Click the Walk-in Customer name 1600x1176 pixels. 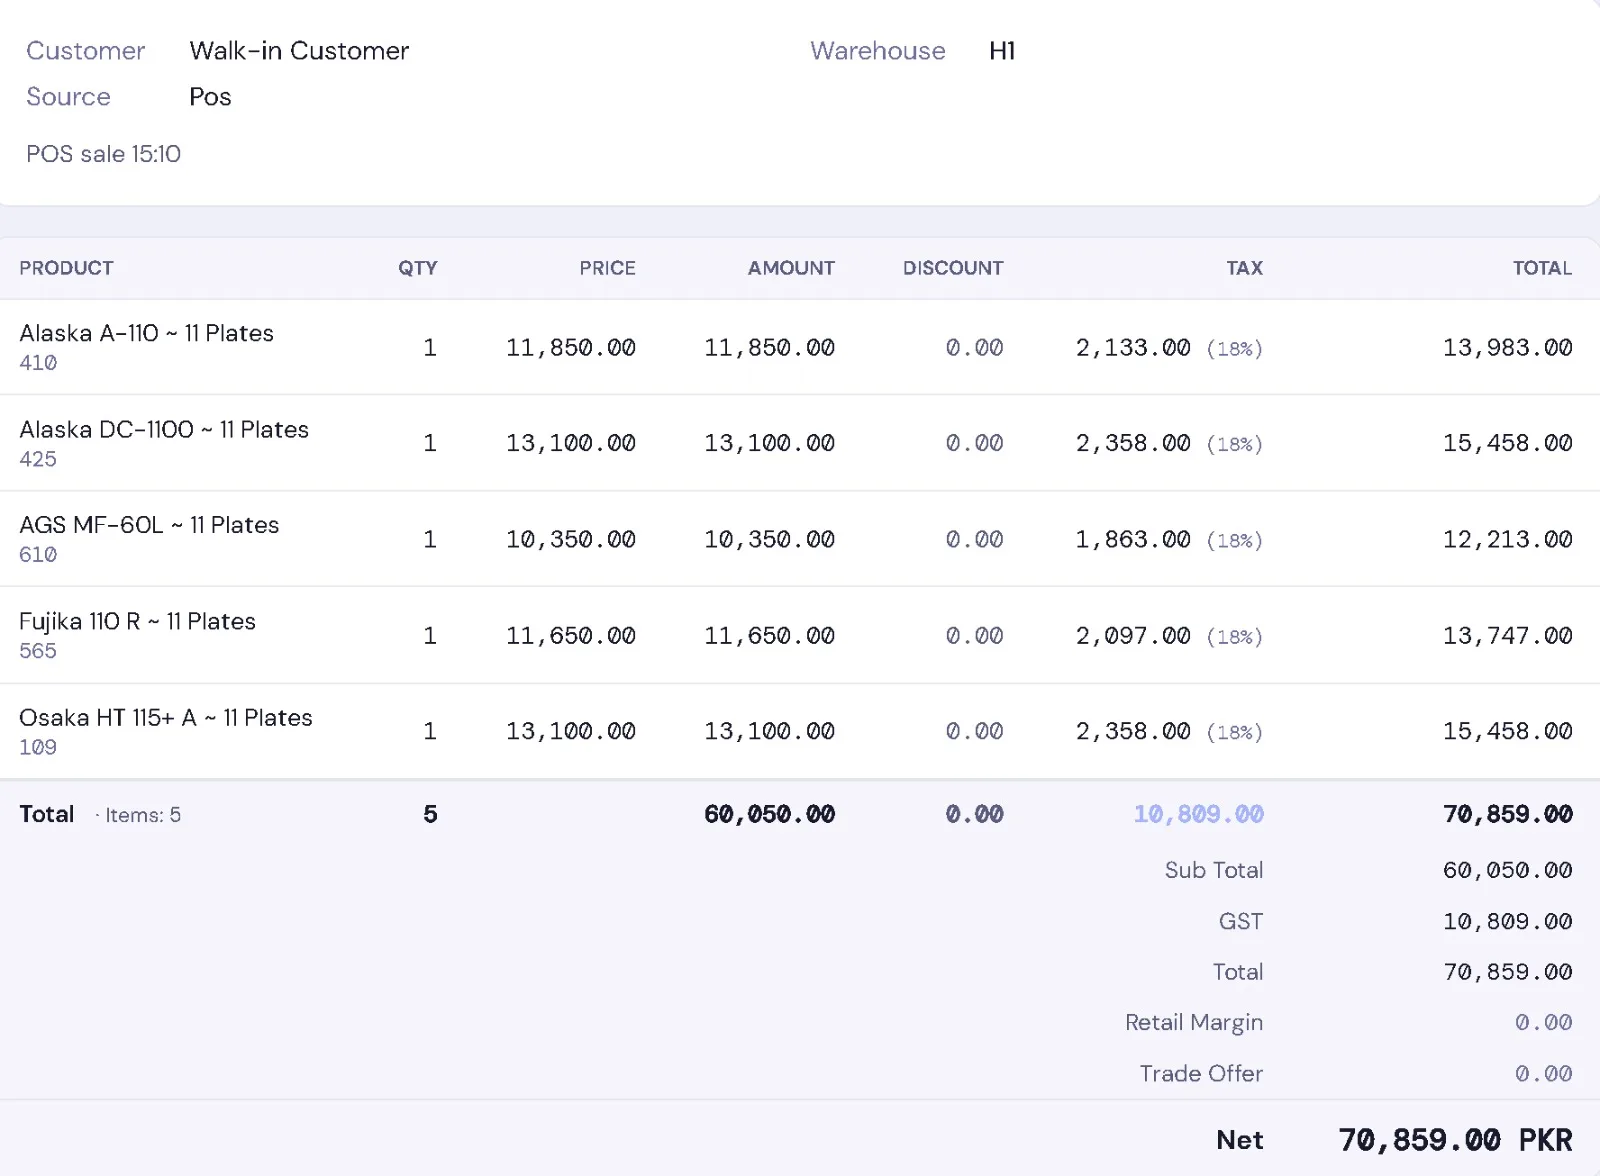(x=299, y=51)
